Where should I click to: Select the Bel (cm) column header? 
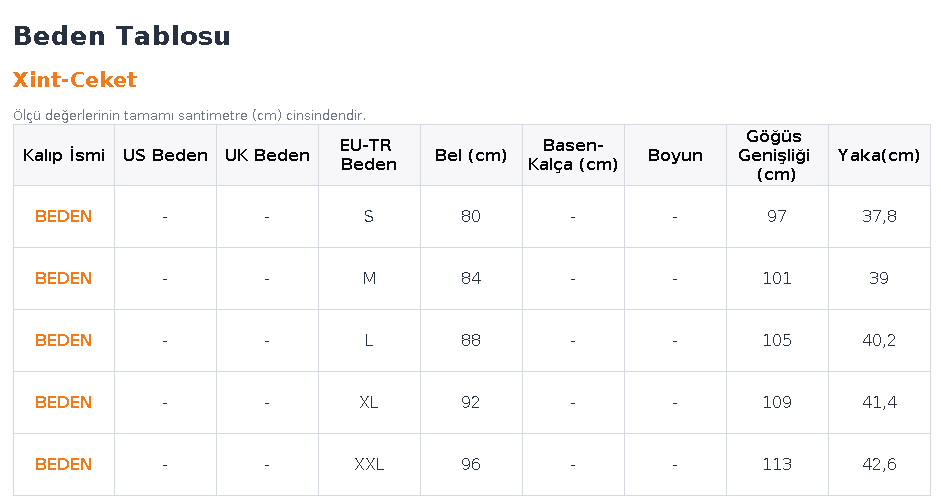(471, 155)
